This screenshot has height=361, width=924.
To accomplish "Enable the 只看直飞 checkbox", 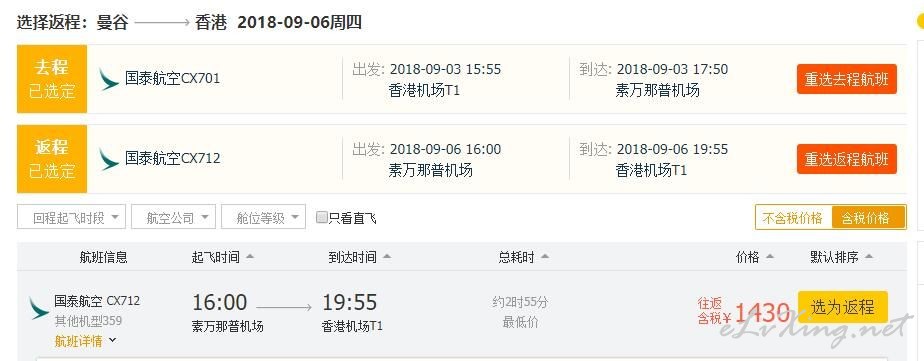I will [x=322, y=217].
